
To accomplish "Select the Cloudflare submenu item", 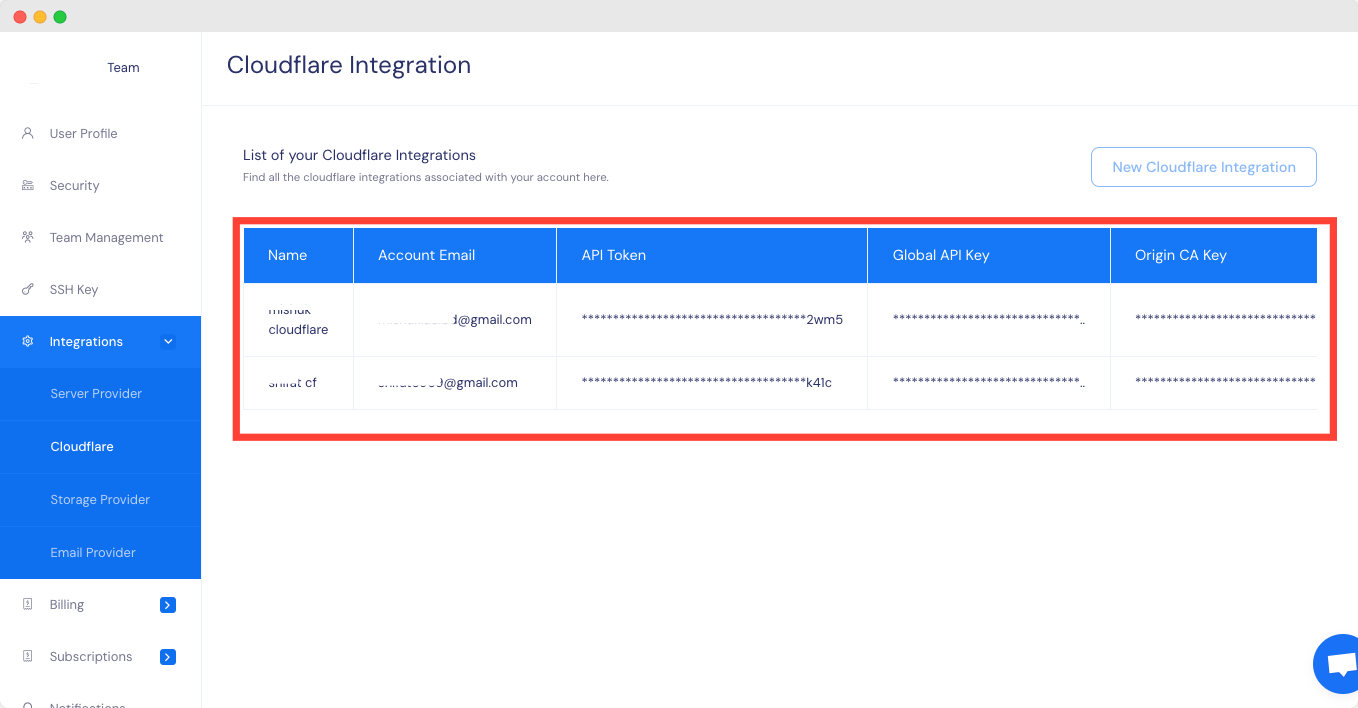I will (82, 447).
